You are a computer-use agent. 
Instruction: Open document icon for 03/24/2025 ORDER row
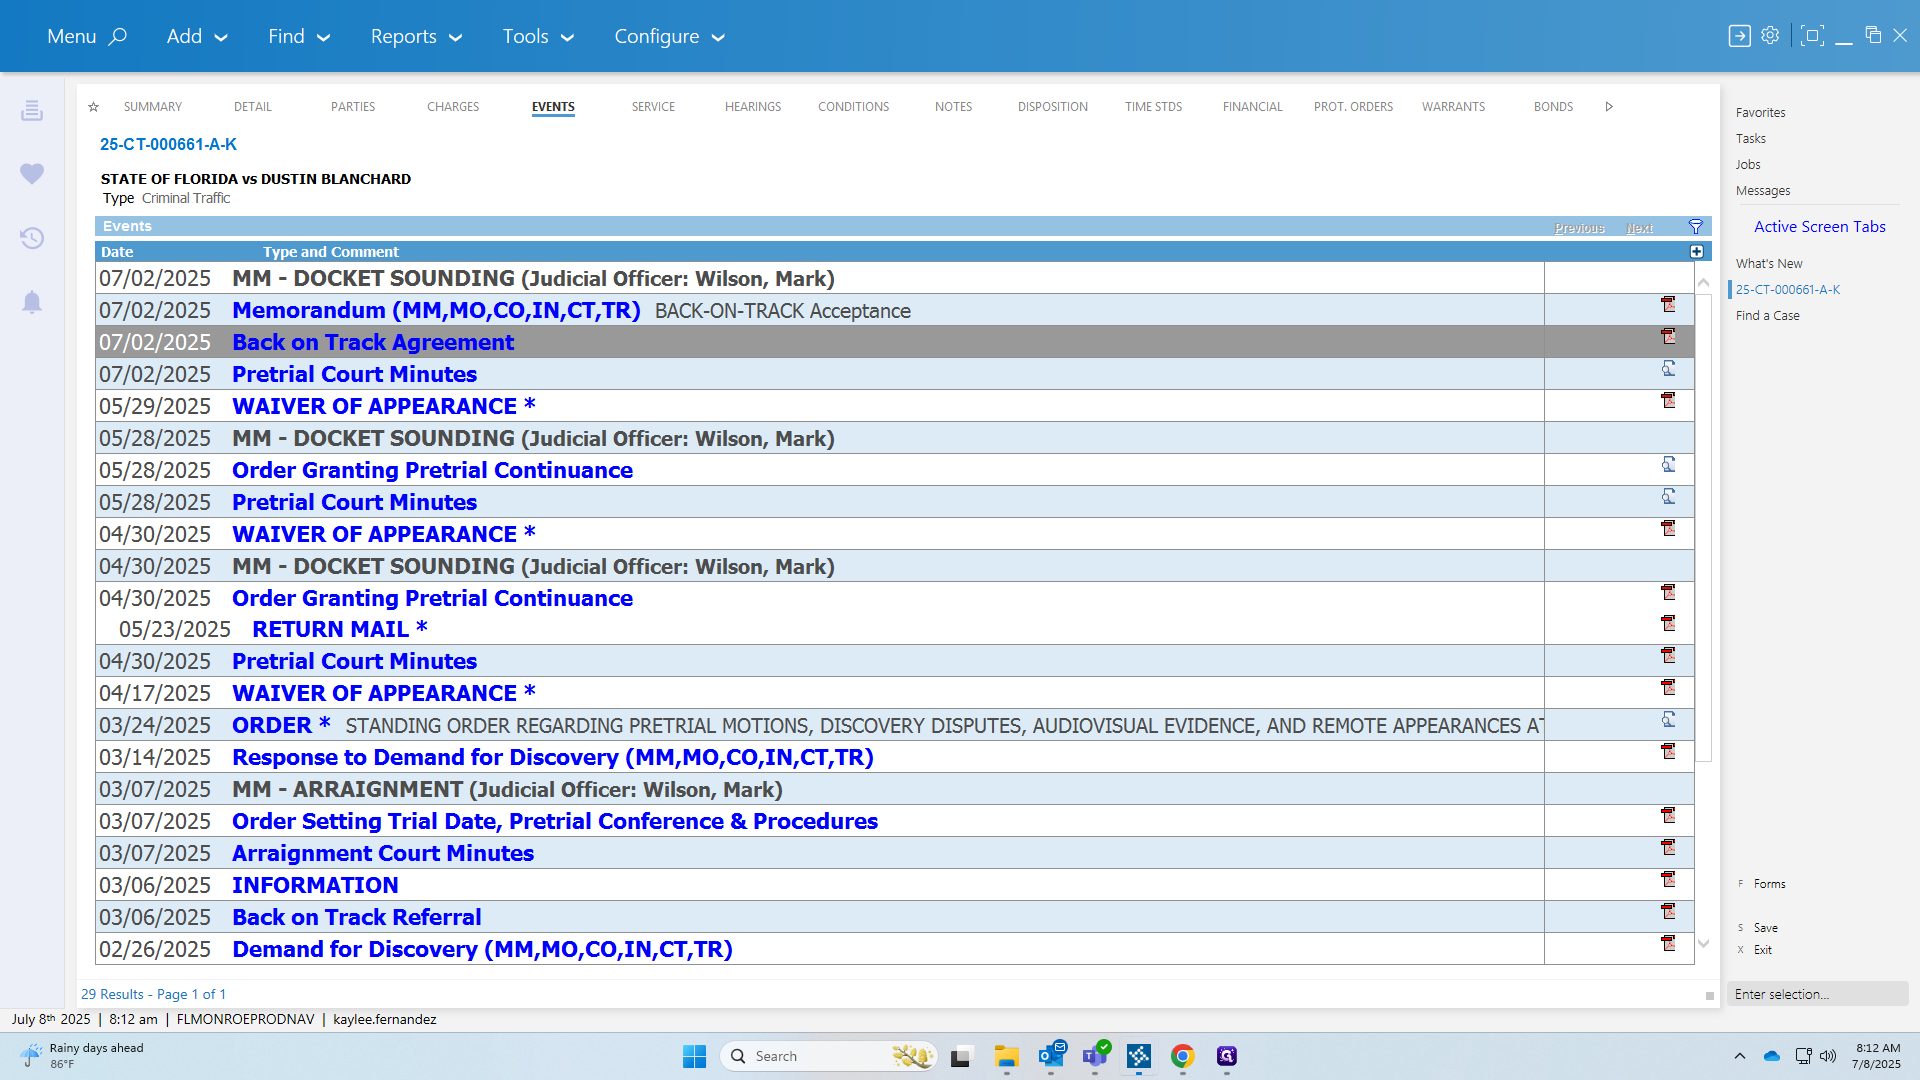coord(1668,719)
